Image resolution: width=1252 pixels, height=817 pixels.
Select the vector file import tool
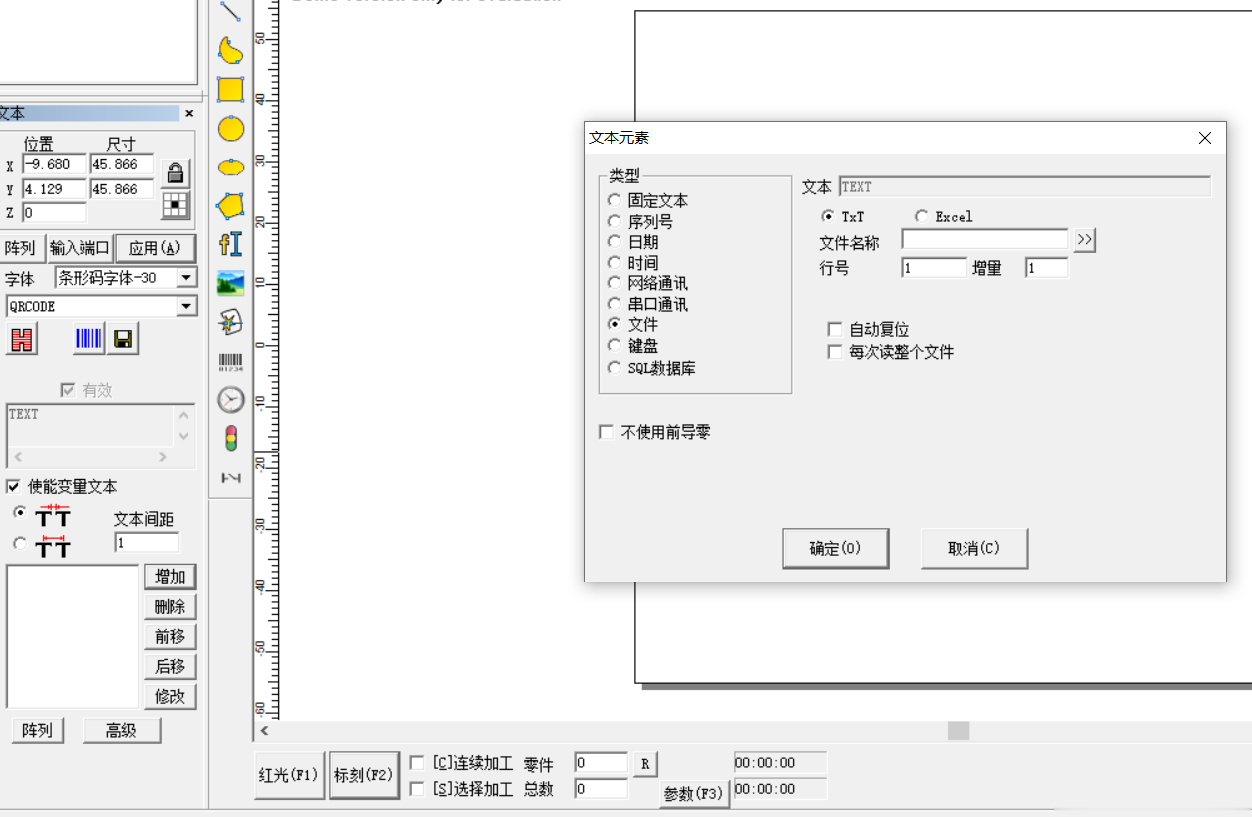click(x=231, y=322)
